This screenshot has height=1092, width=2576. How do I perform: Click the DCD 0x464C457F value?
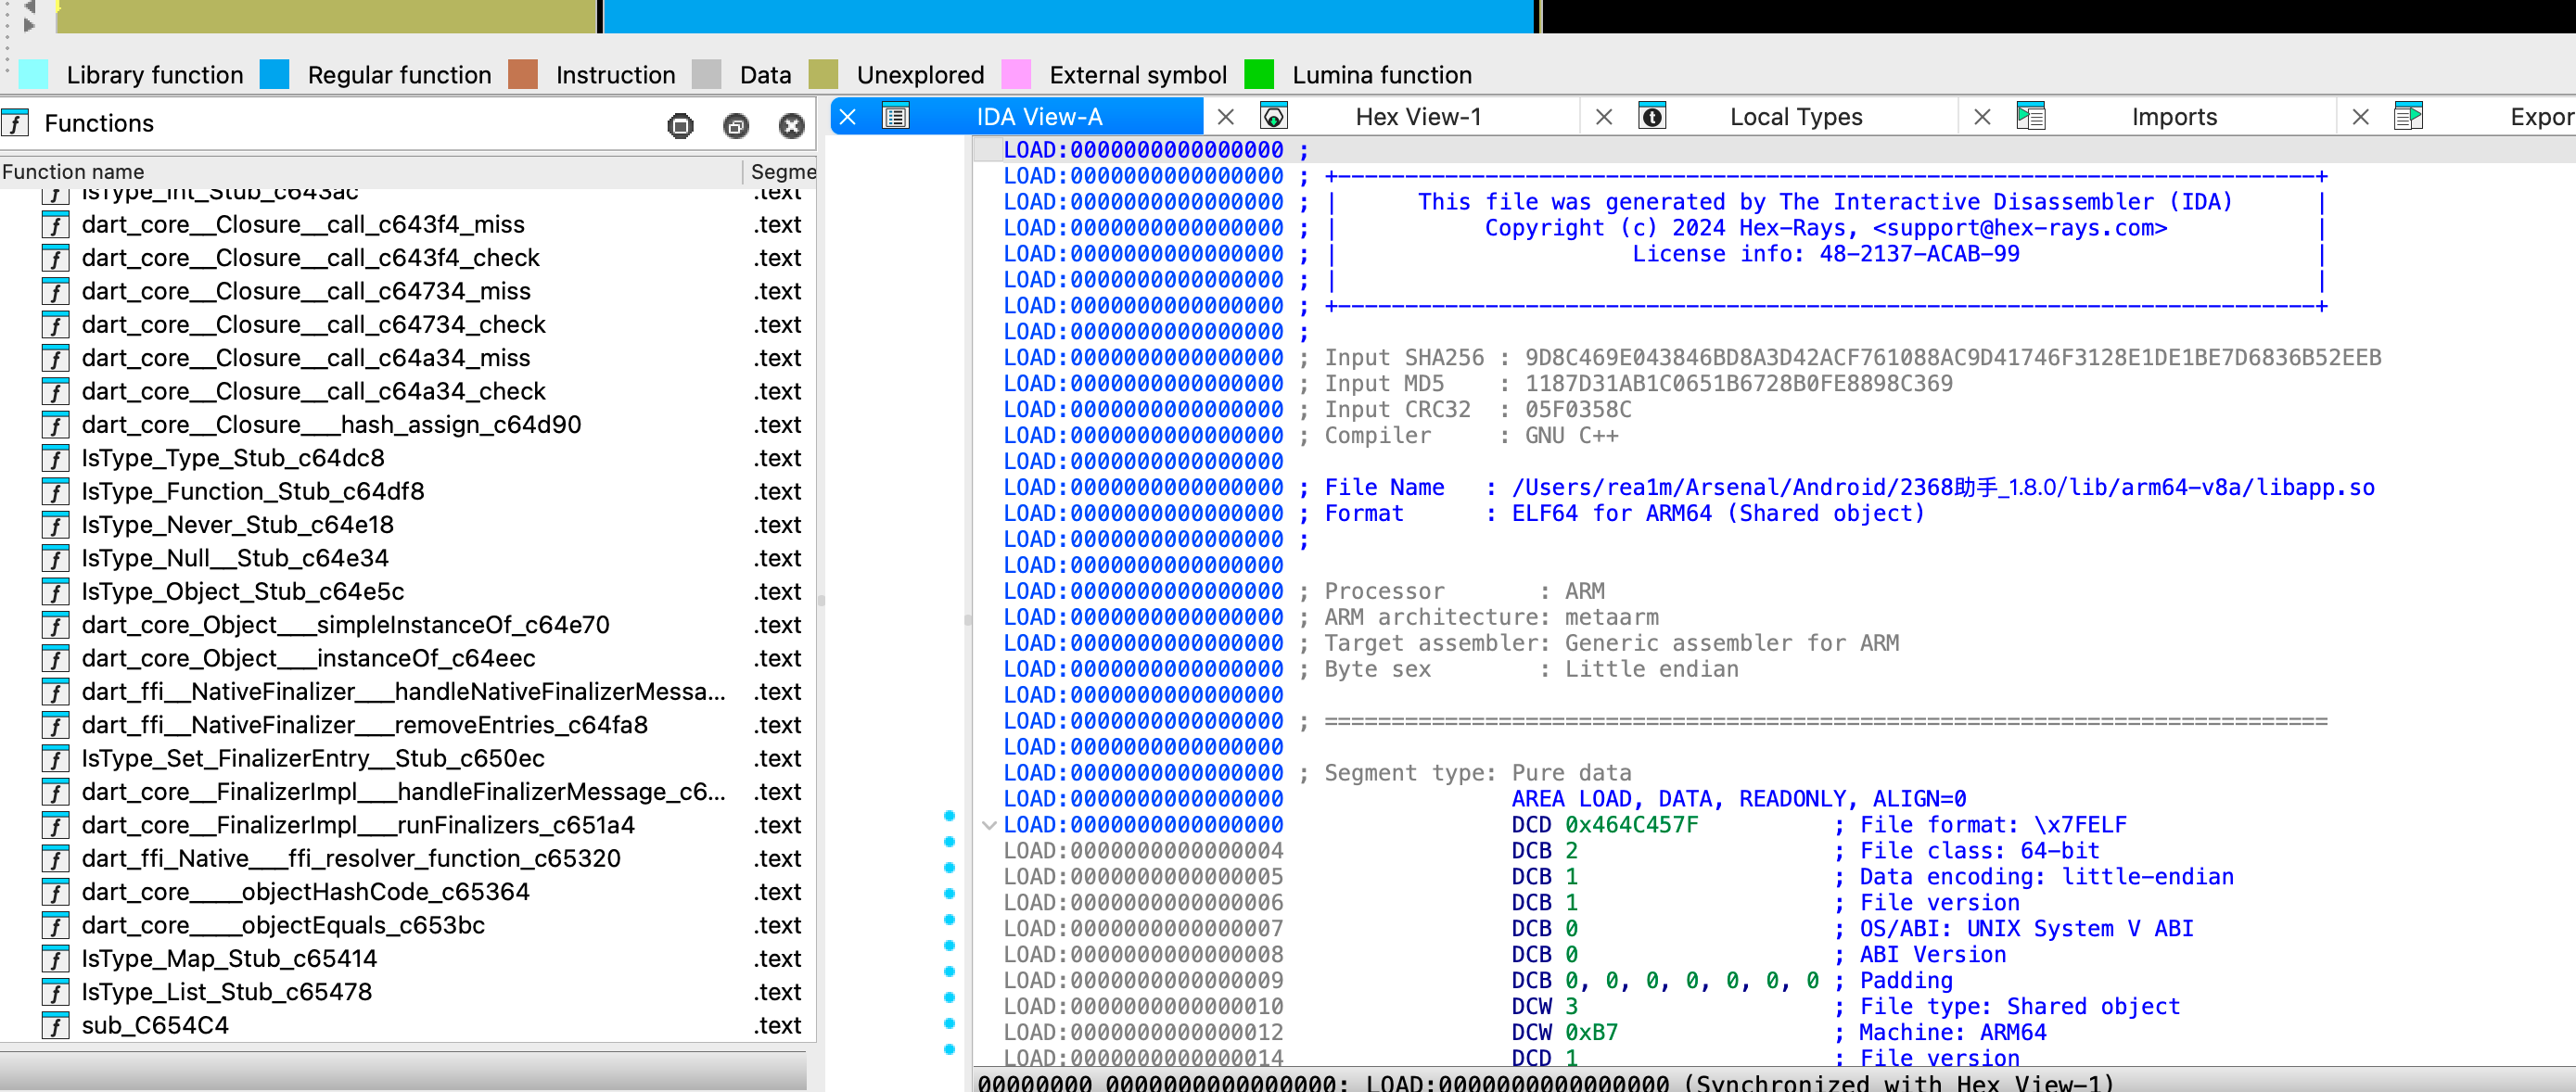(x=1631, y=825)
